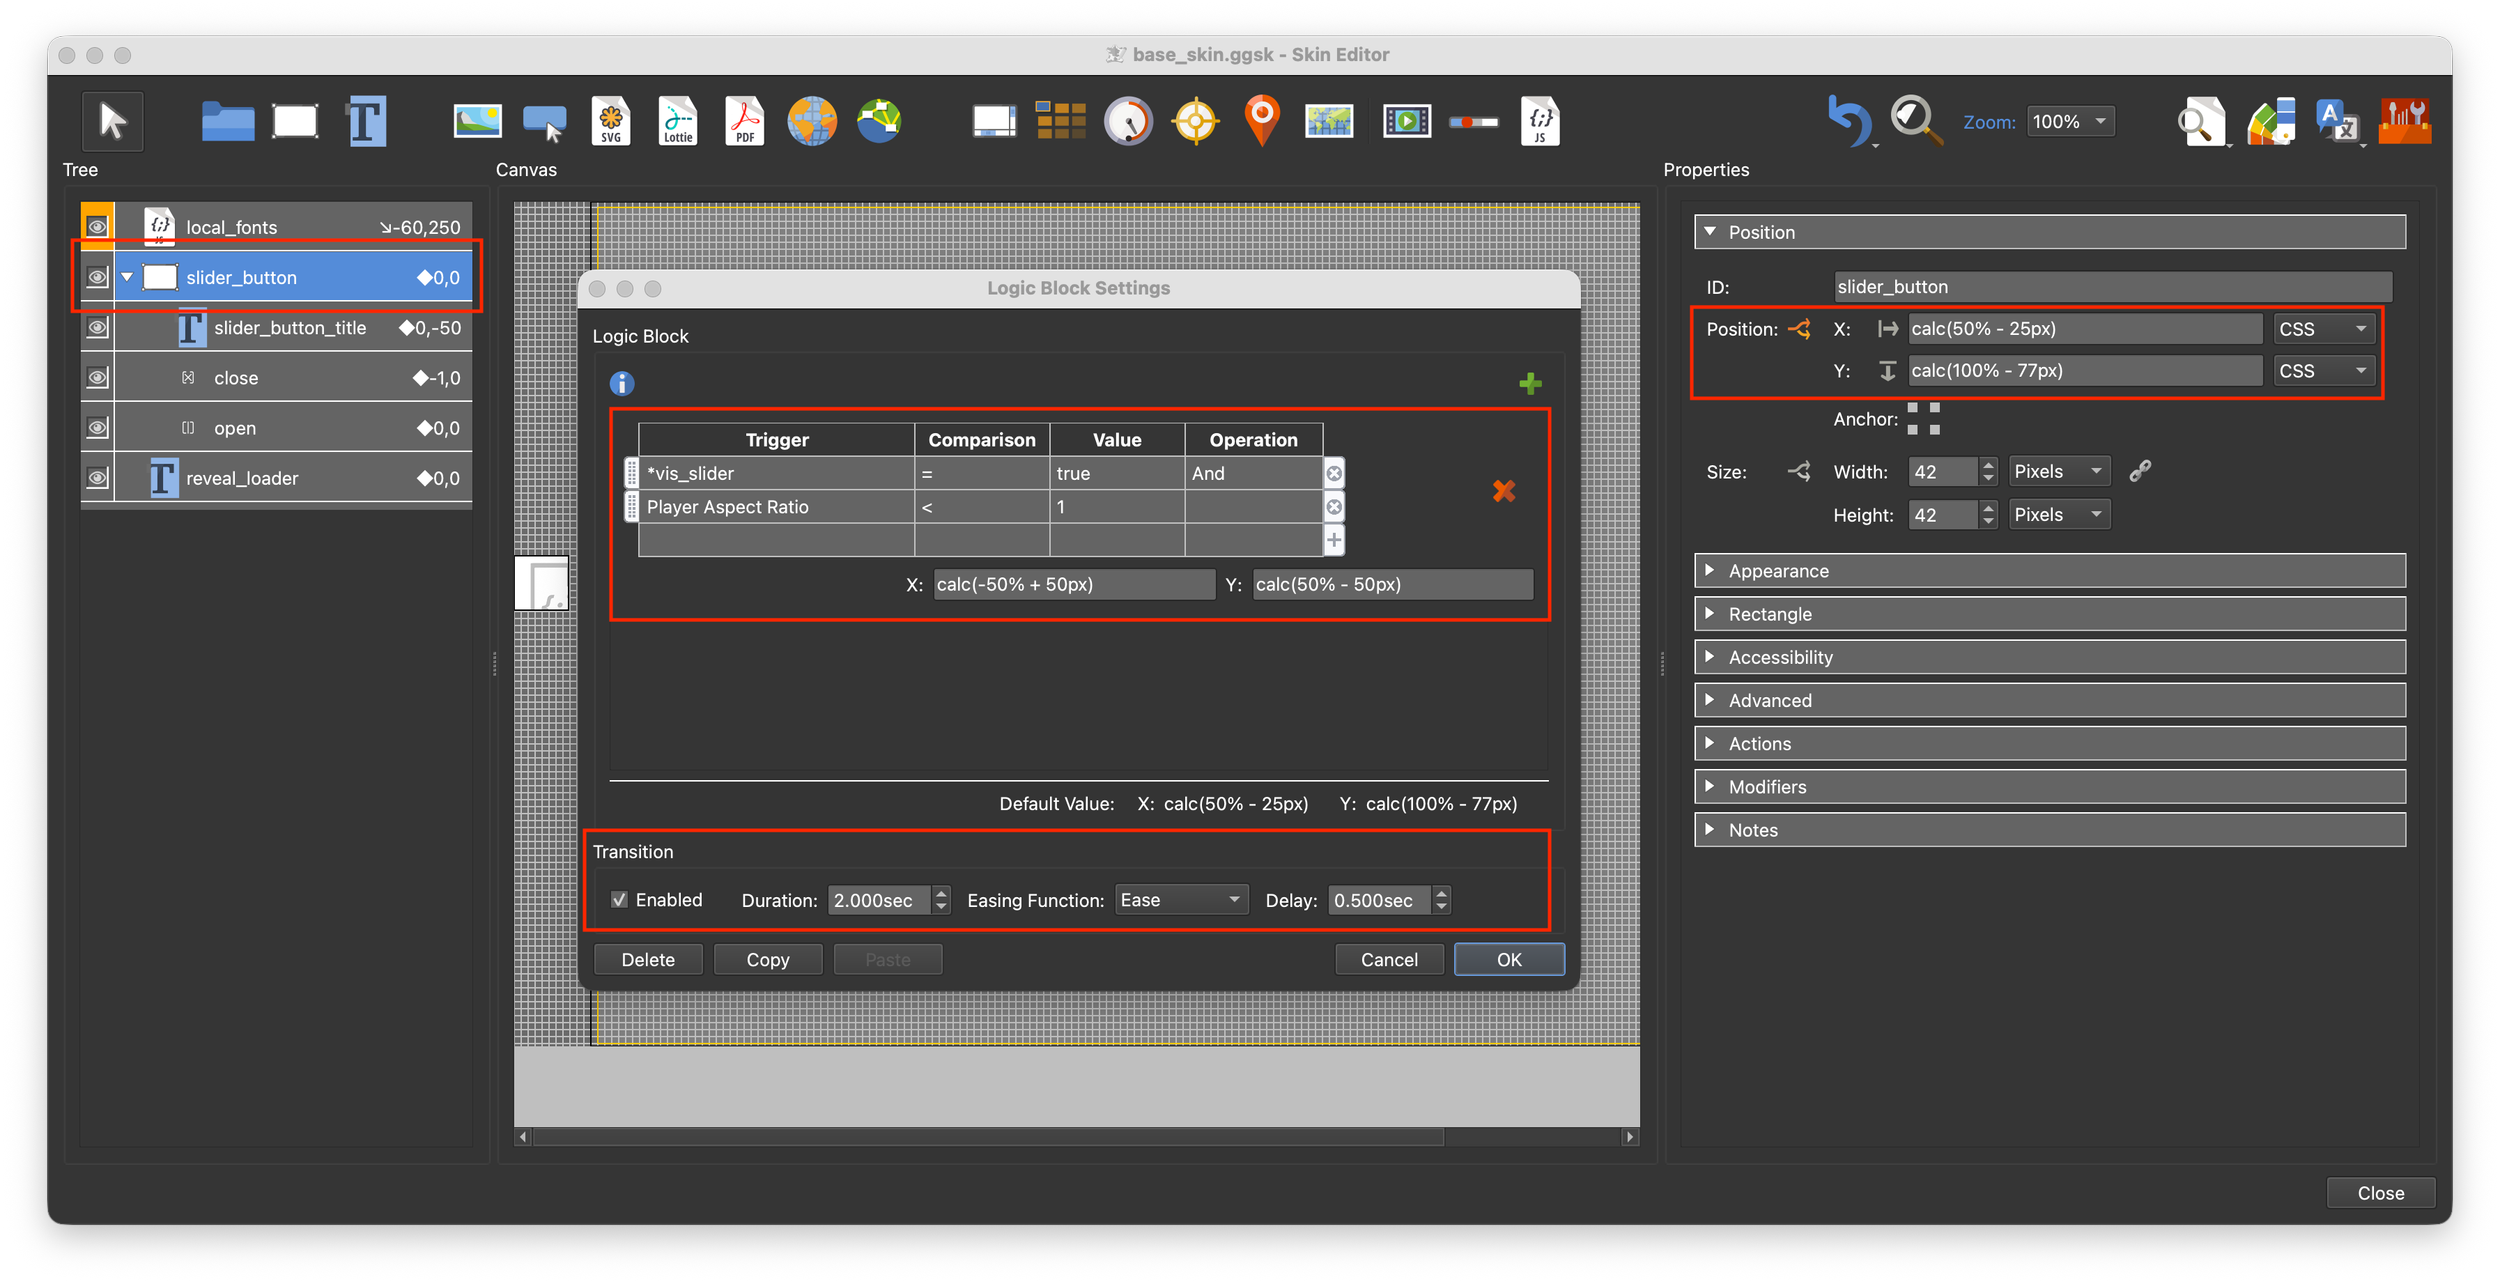Disable the transition Enabled checkbox
The height and width of the screenshot is (1283, 2500).
tap(620, 900)
